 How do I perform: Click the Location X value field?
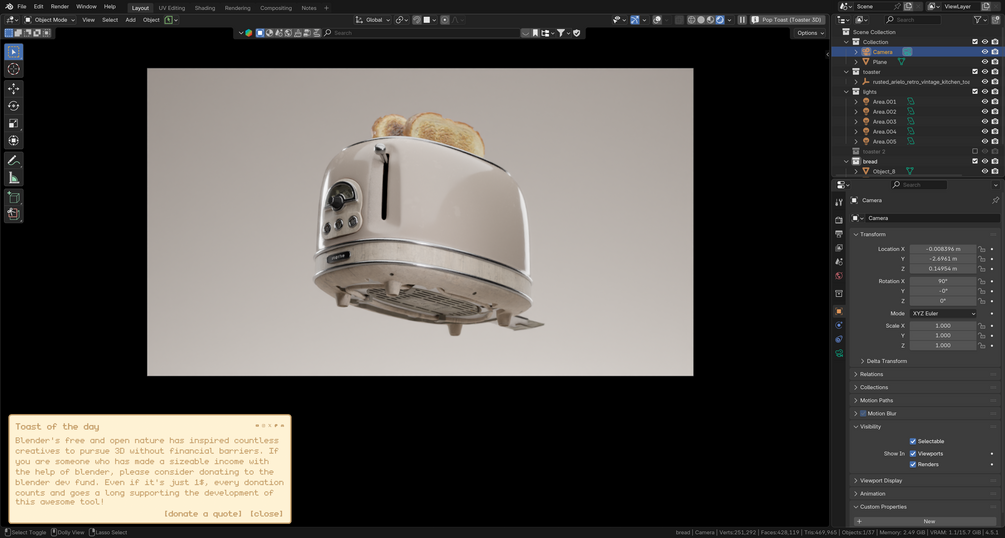pos(943,249)
